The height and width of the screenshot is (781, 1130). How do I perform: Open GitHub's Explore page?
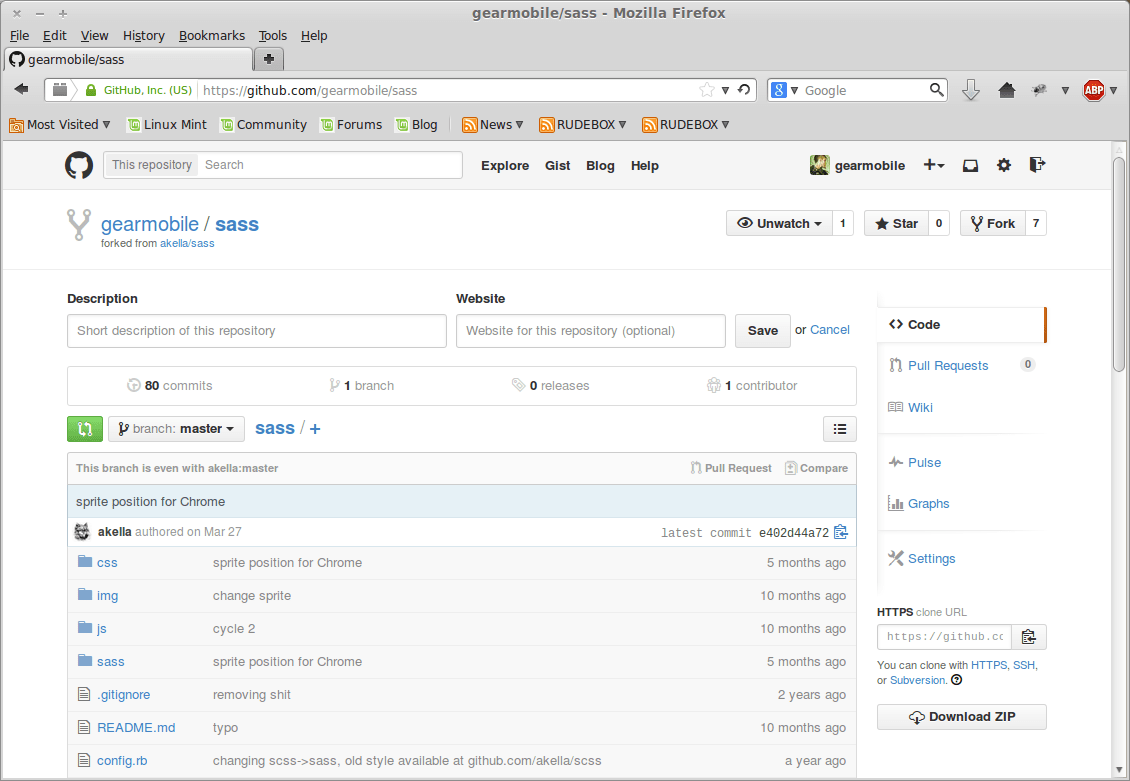click(504, 165)
